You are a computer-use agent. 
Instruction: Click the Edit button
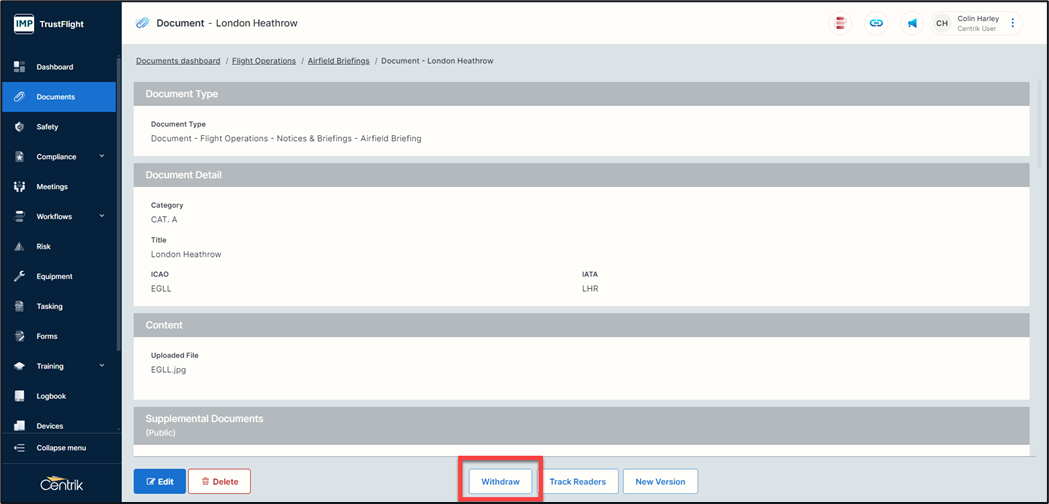[x=160, y=481]
